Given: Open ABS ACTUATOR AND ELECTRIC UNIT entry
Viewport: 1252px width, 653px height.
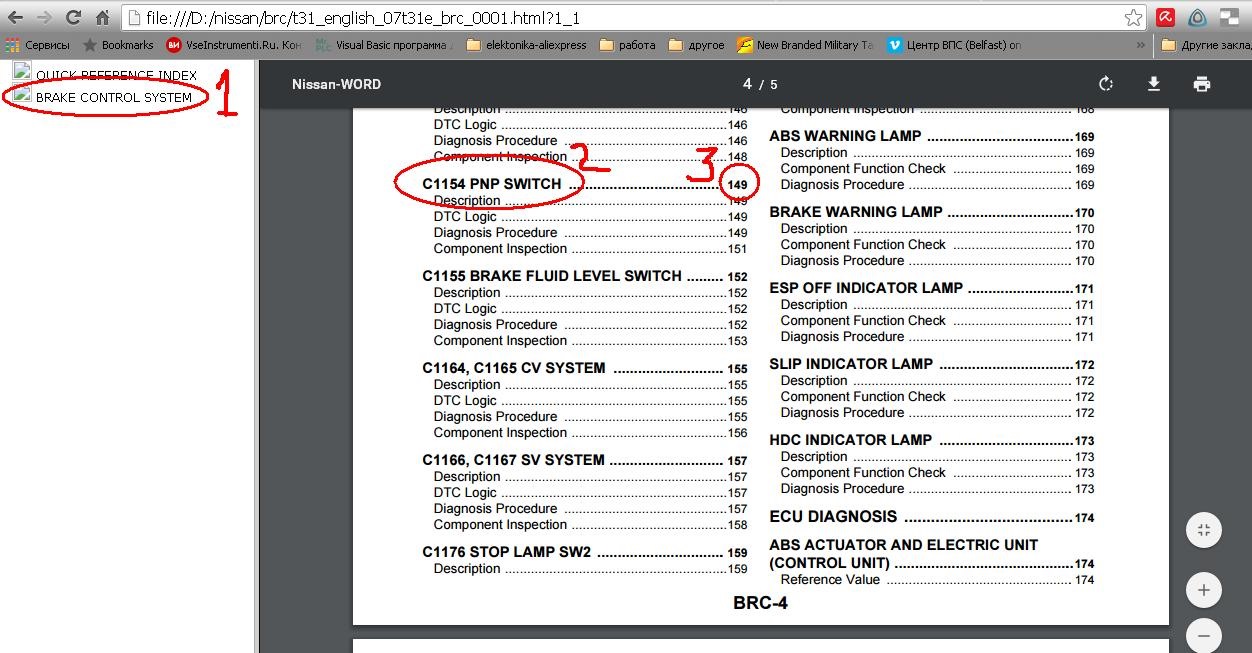Looking at the screenshot, I should pyautogui.click(x=903, y=554).
